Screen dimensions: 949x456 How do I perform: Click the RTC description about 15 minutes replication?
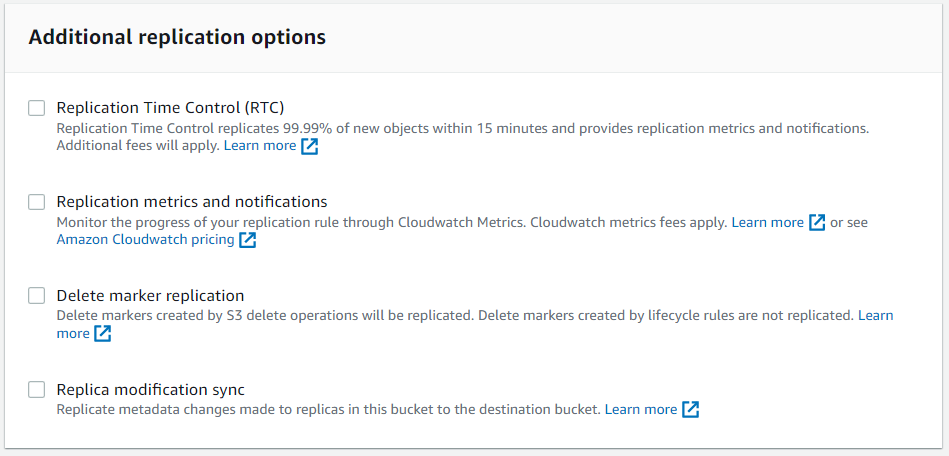[x=462, y=128]
